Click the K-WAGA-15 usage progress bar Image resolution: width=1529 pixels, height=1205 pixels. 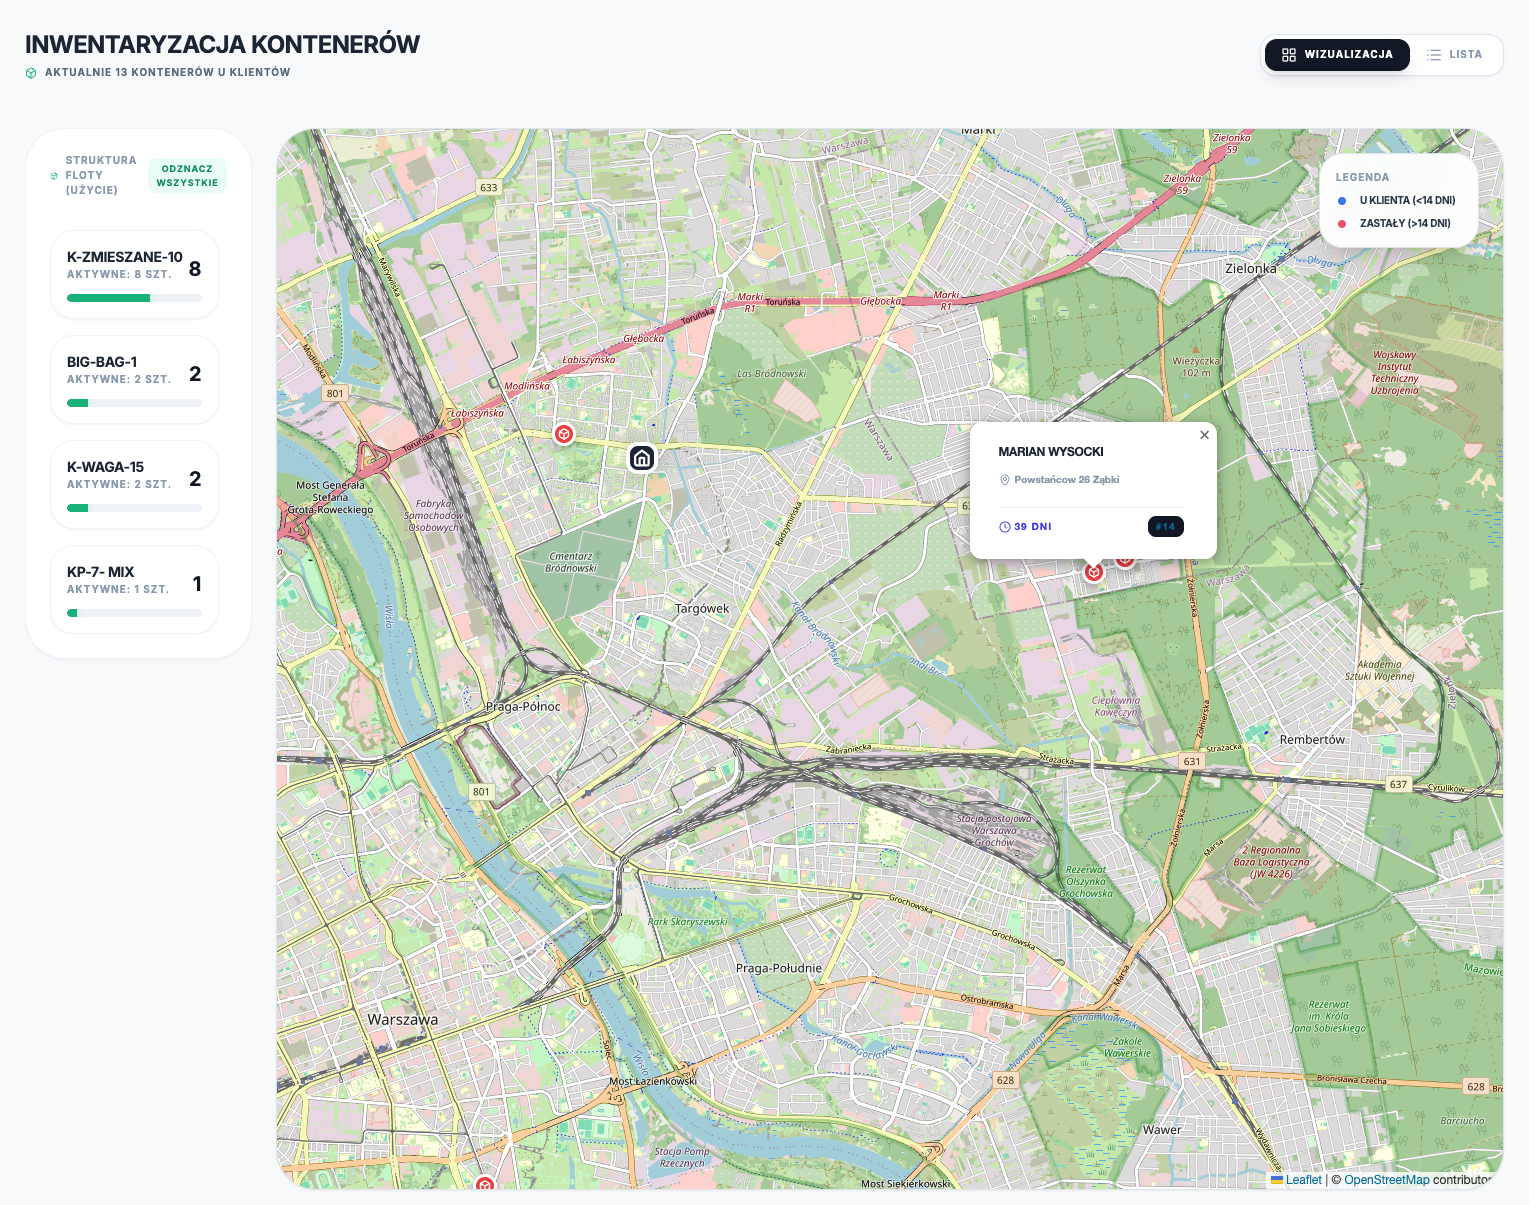point(135,508)
